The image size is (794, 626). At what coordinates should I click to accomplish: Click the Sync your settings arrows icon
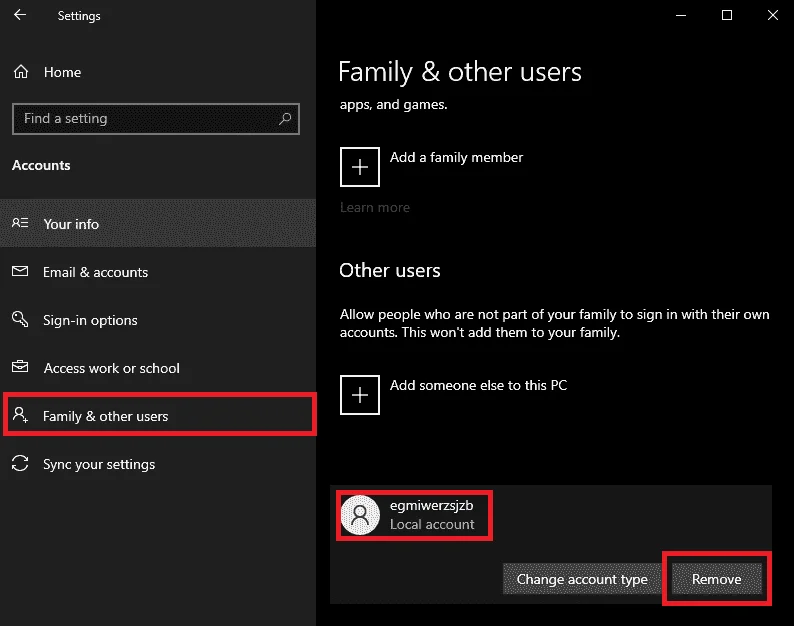point(20,463)
